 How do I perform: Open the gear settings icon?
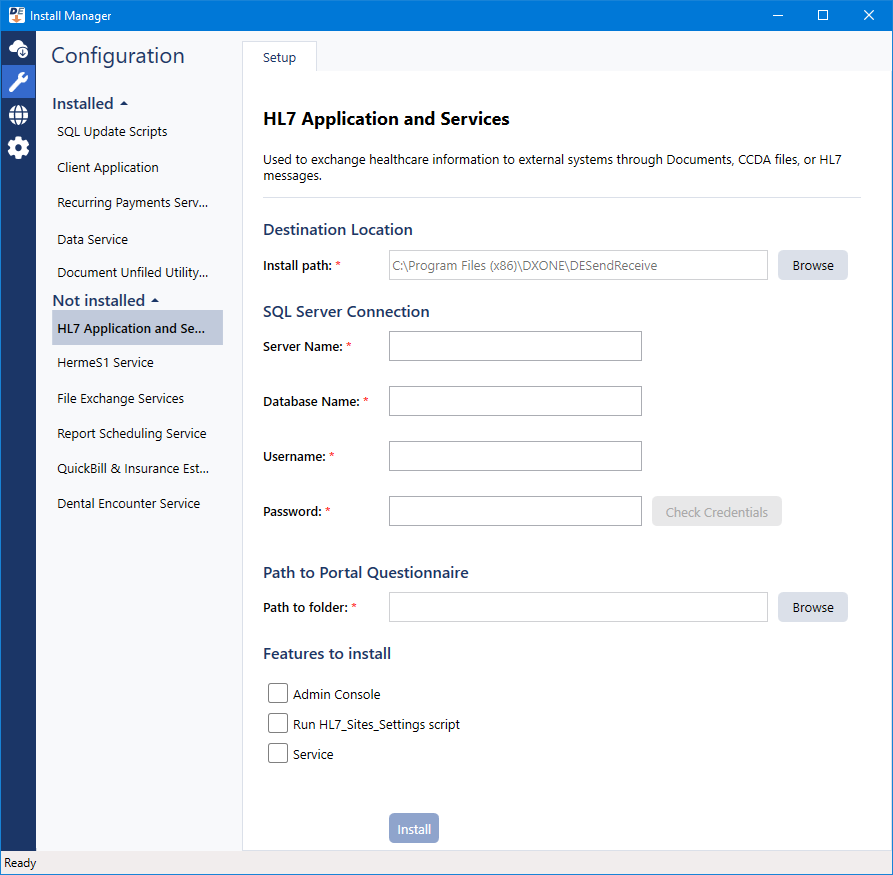[18, 148]
